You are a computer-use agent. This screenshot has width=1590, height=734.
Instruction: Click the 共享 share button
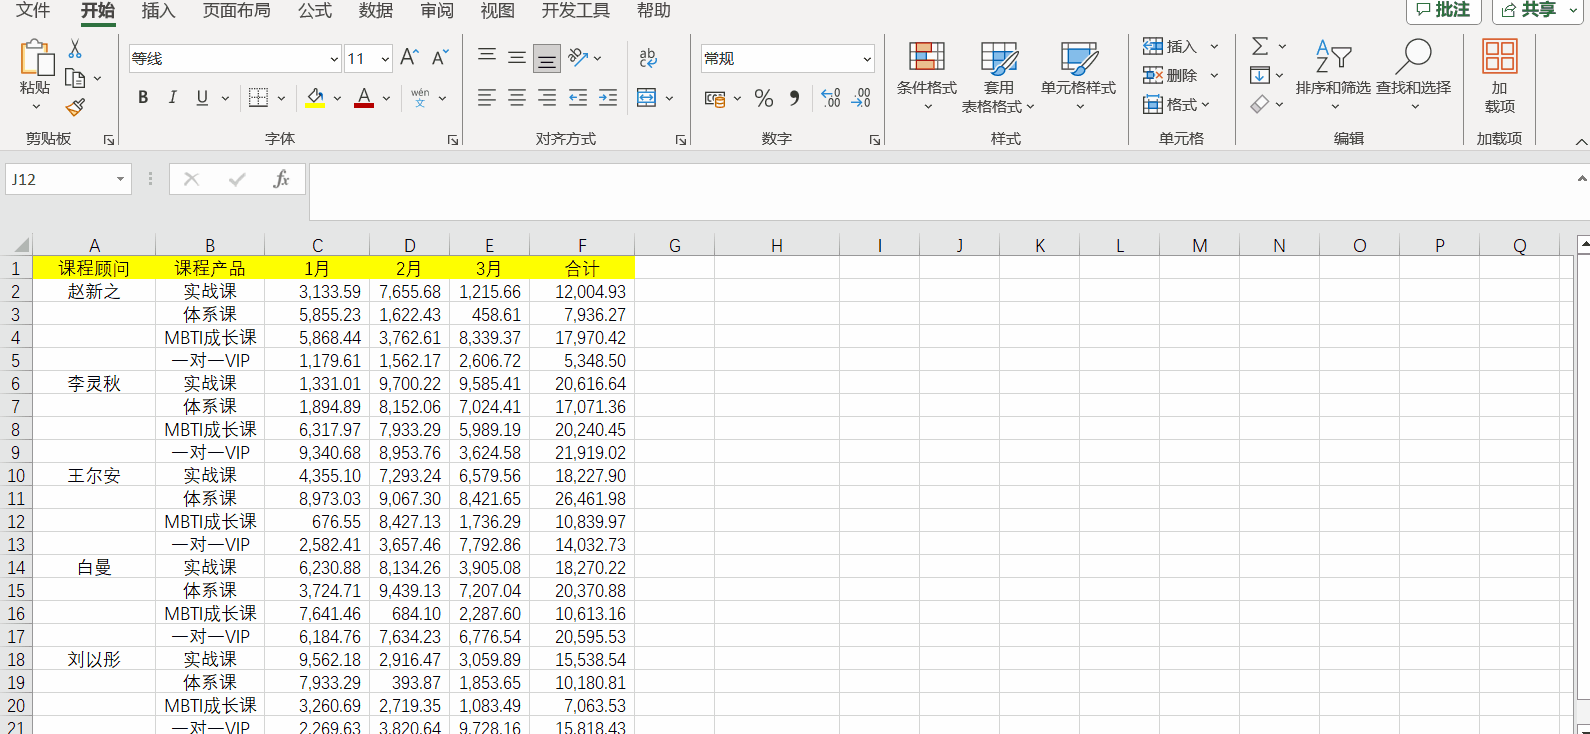1529,10
